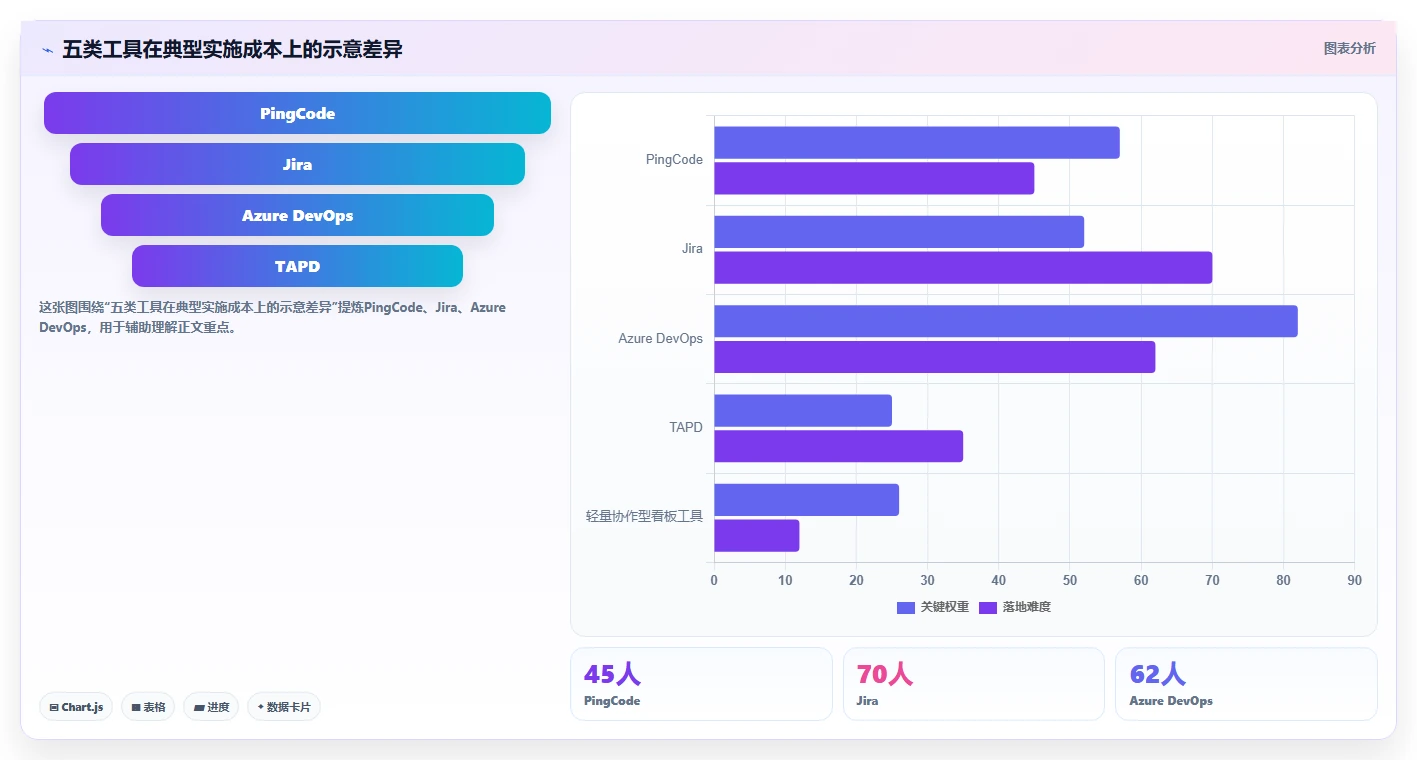The height and width of the screenshot is (760, 1417).
Task: Click the Azure DevOps 落地难度 bar
Action: pyautogui.click(x=934, y=357)
